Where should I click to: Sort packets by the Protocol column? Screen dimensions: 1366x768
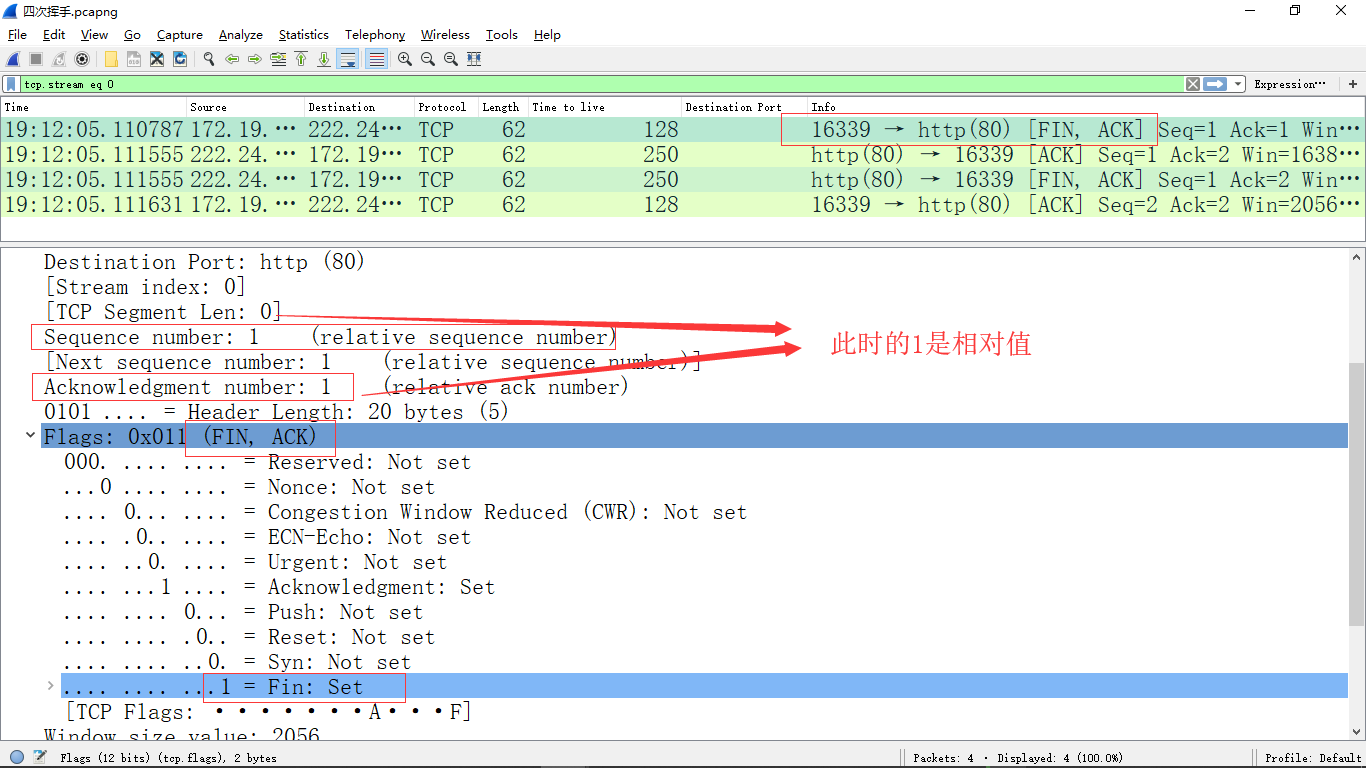(x=447, y=107)
